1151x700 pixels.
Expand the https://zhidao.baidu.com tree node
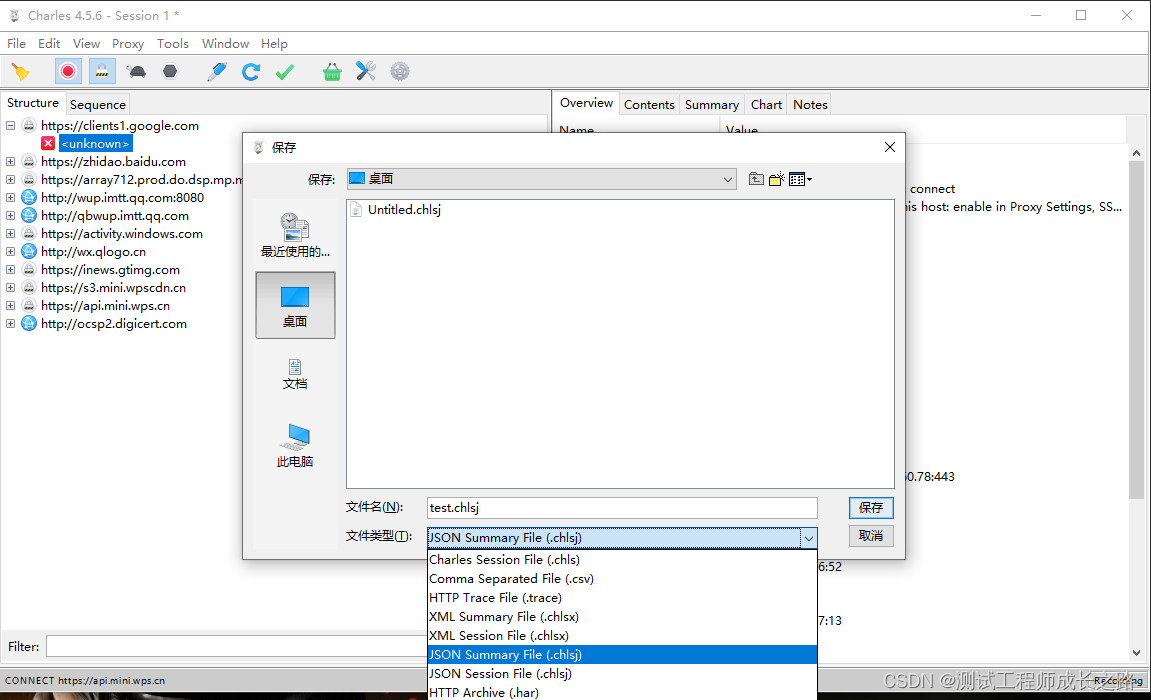10,161
